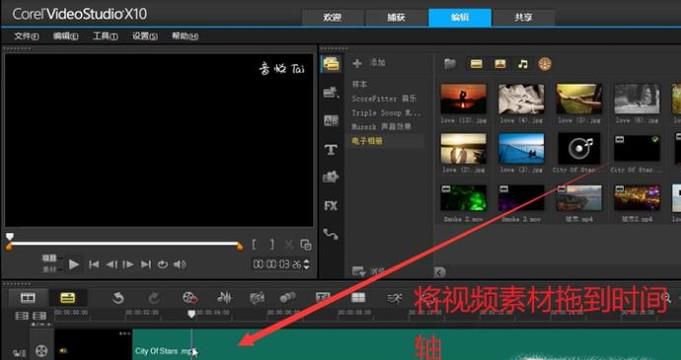Open Record/Capture Option film-reel icon
Viewport: 681px width, 360px height.
coord(190,298)
